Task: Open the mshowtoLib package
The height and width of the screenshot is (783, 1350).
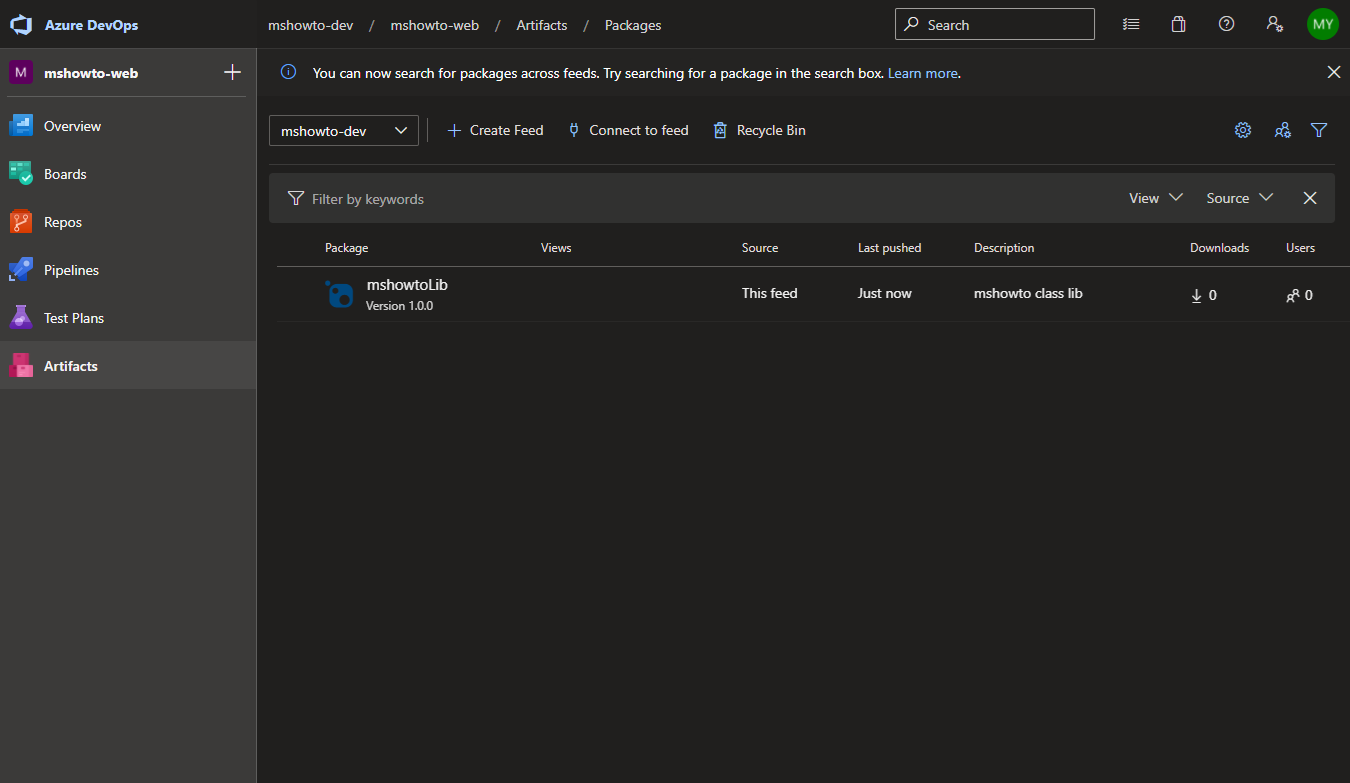Action: [407, 285]
